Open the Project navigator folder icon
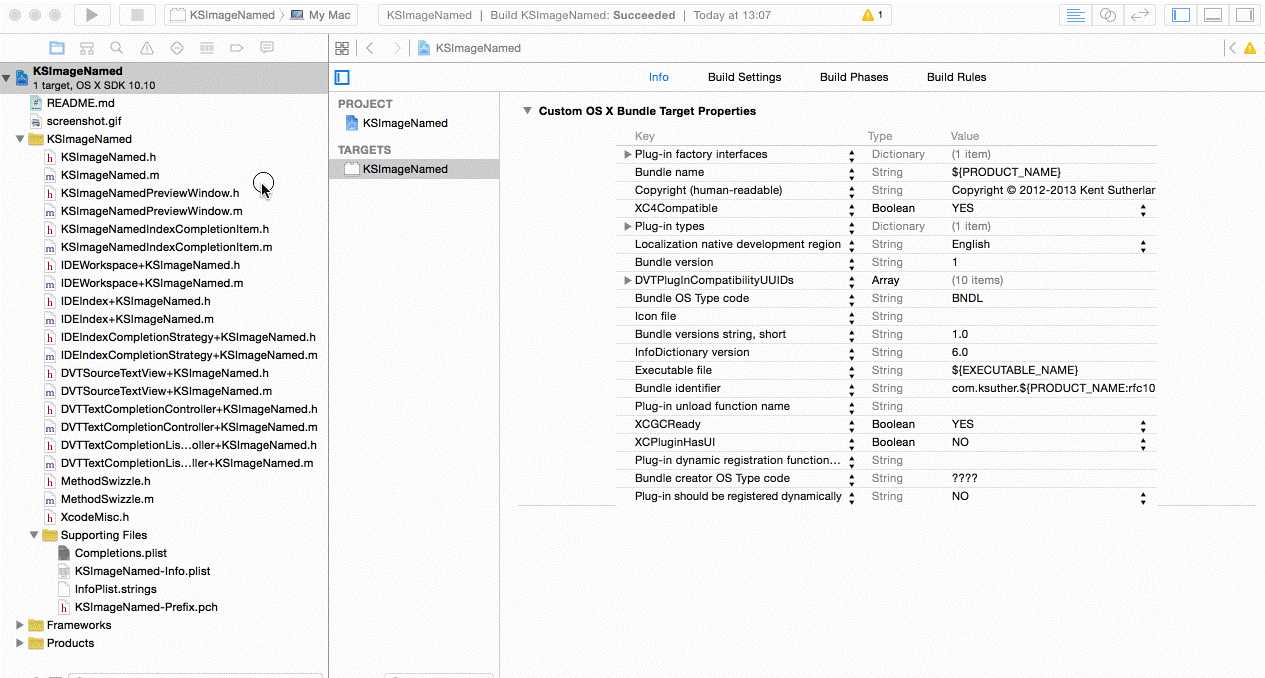 point(57,48)
